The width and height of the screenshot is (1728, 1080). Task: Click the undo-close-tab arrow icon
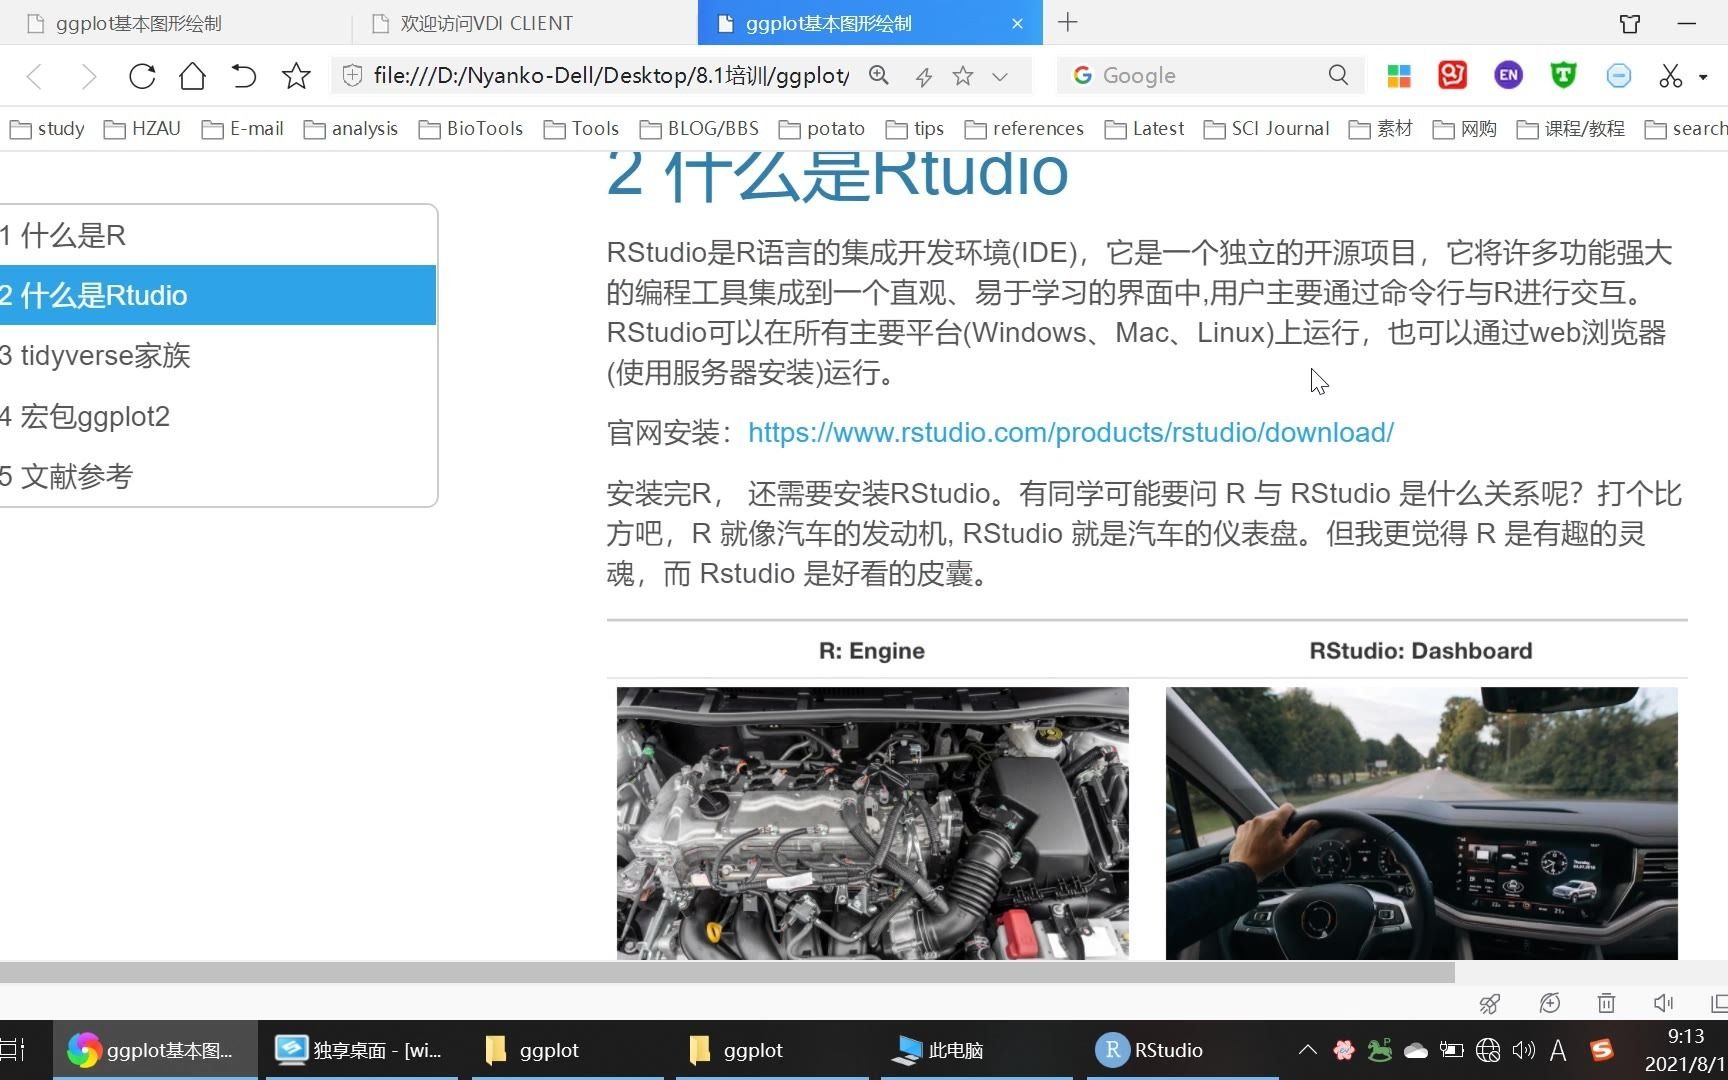[x=243, y=76]
